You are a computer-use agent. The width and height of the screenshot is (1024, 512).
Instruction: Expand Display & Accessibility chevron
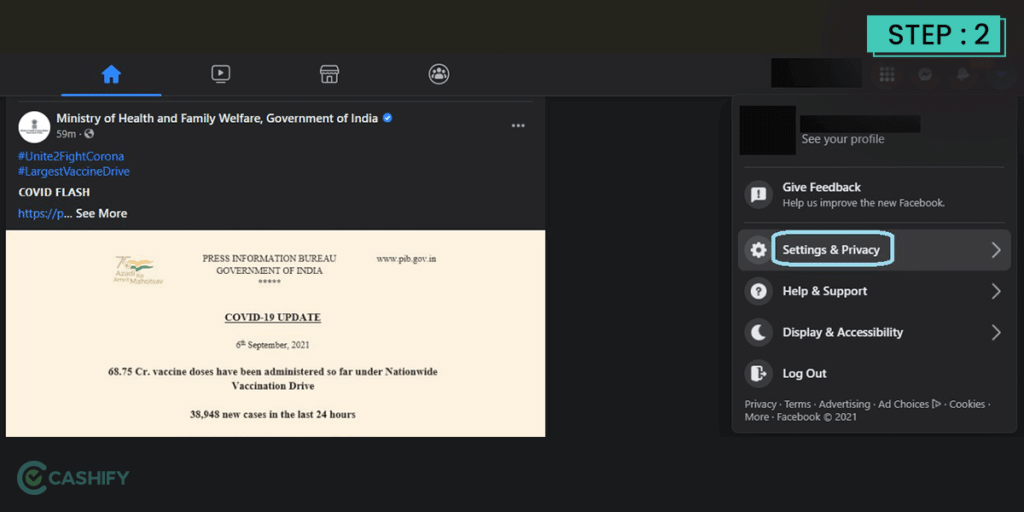(x=996, y=332)
